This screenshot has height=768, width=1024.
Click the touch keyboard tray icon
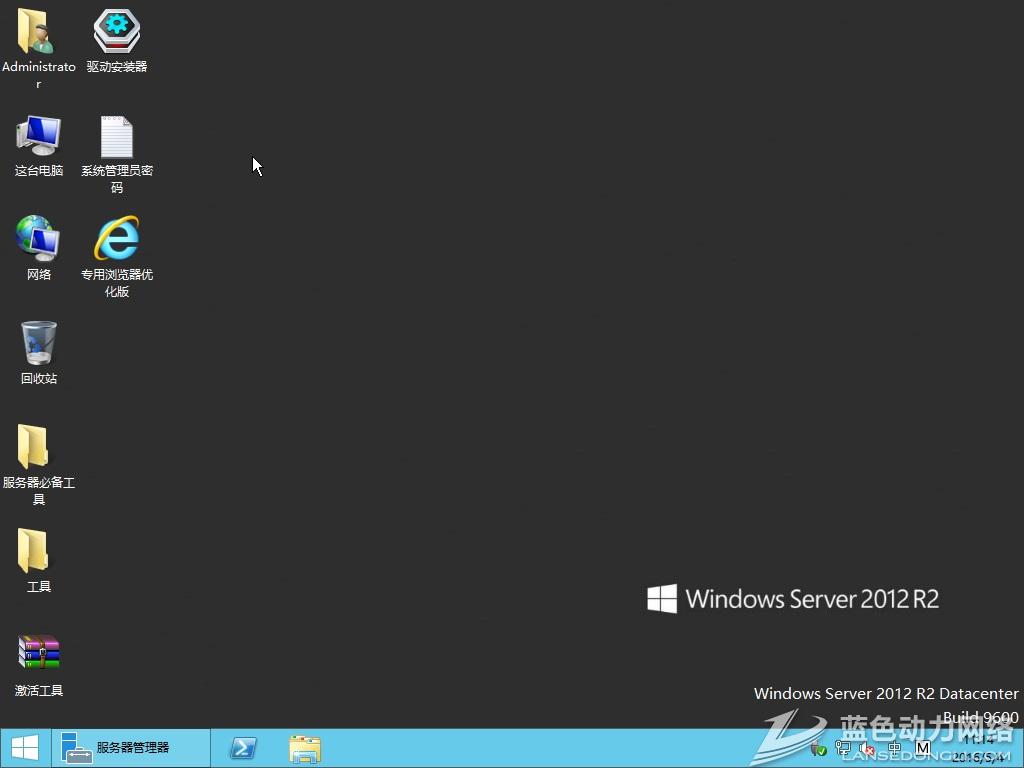[895, 748]
